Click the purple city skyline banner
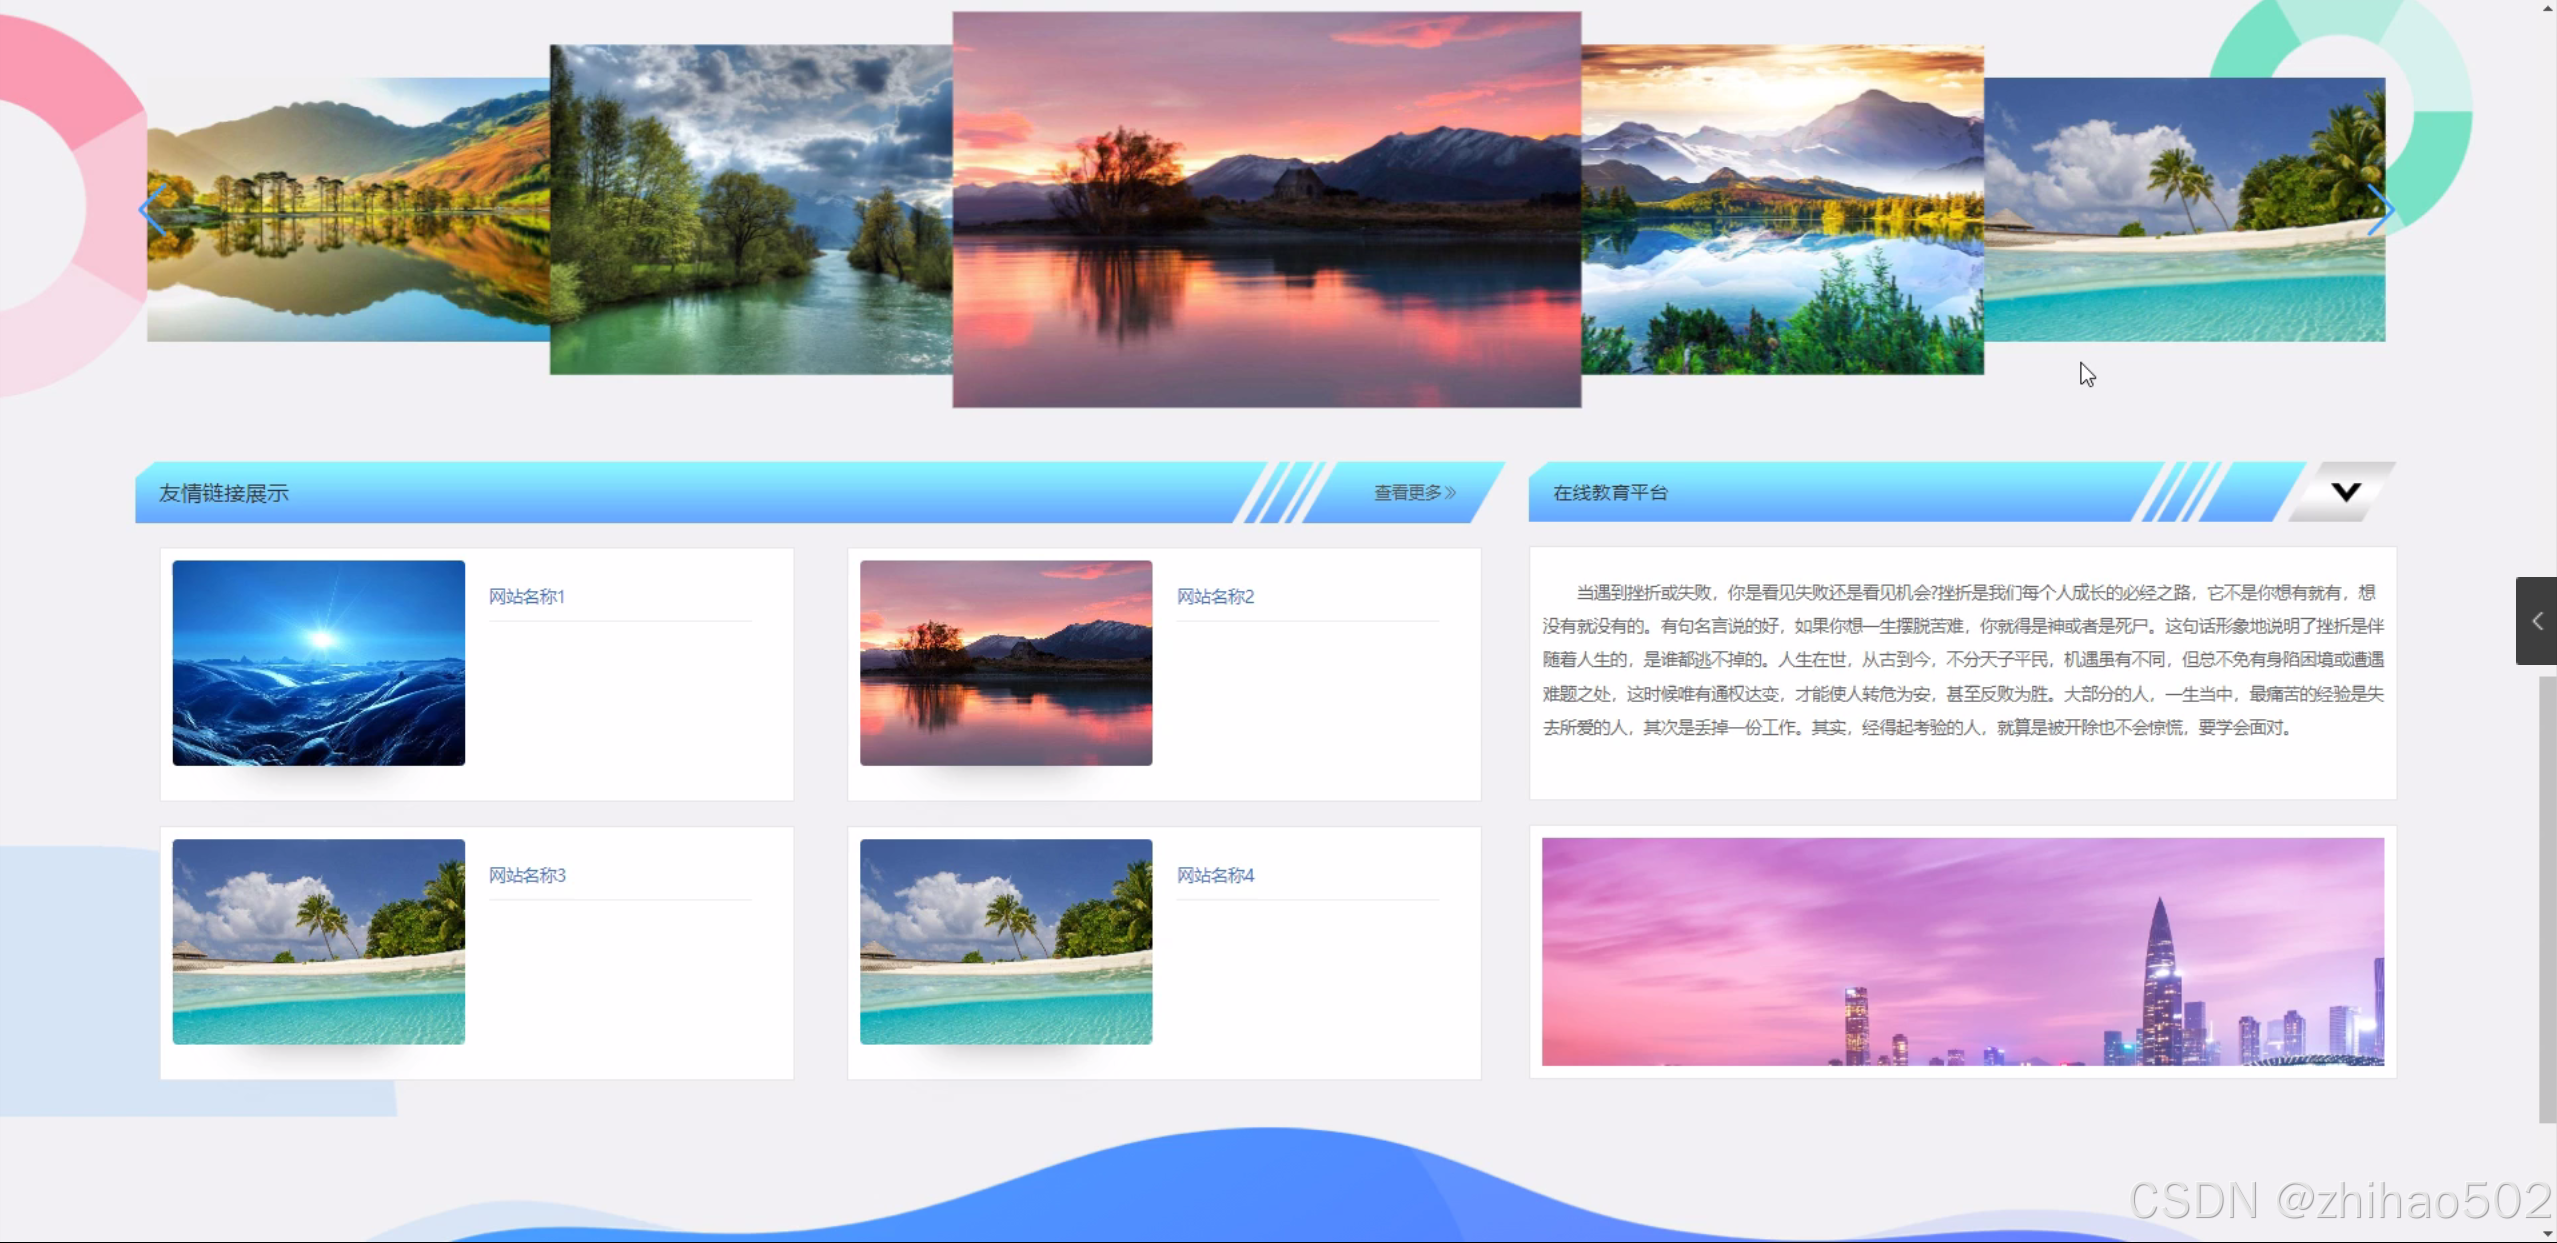The width and height of the screenshot is (2557, 1243). point(1962,951)
